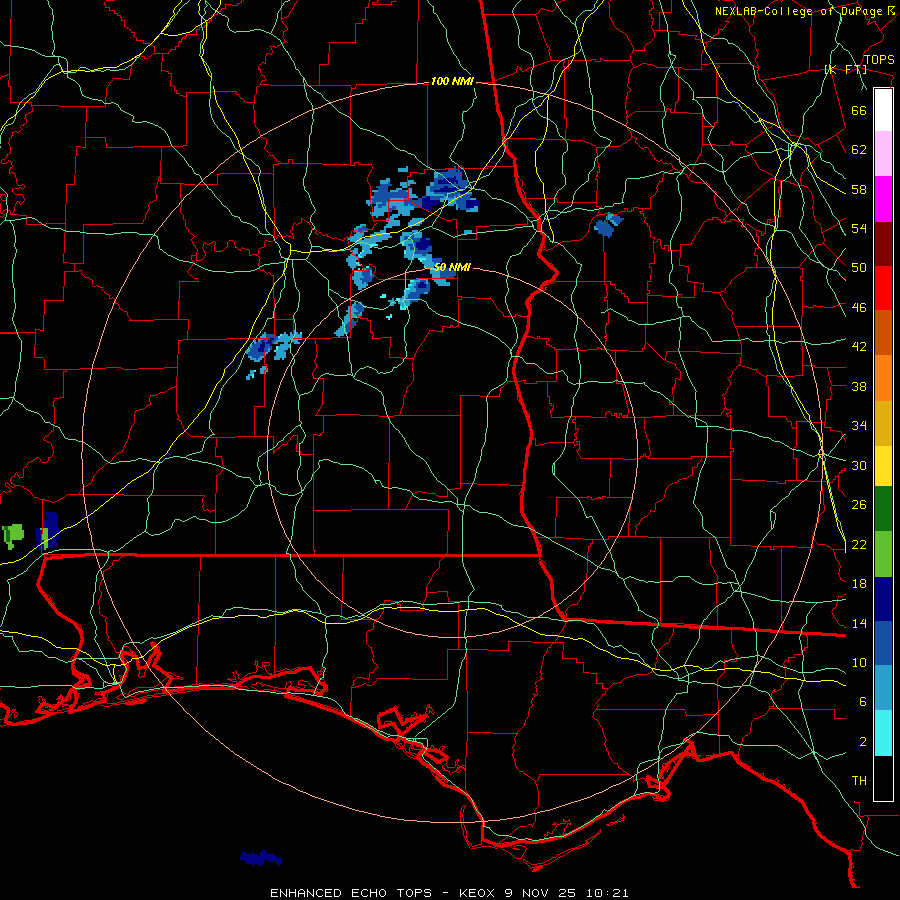Select the magenta legend color swatch
The image size is (900, 900).
tap(883, 199)
